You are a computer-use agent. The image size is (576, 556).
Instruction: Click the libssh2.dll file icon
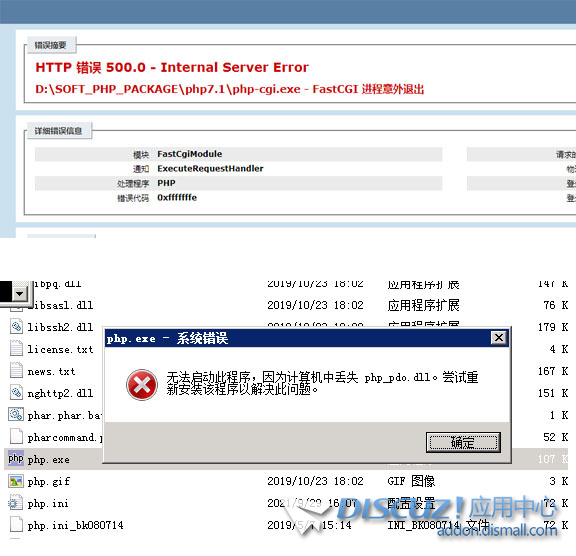tap(16, 326)
